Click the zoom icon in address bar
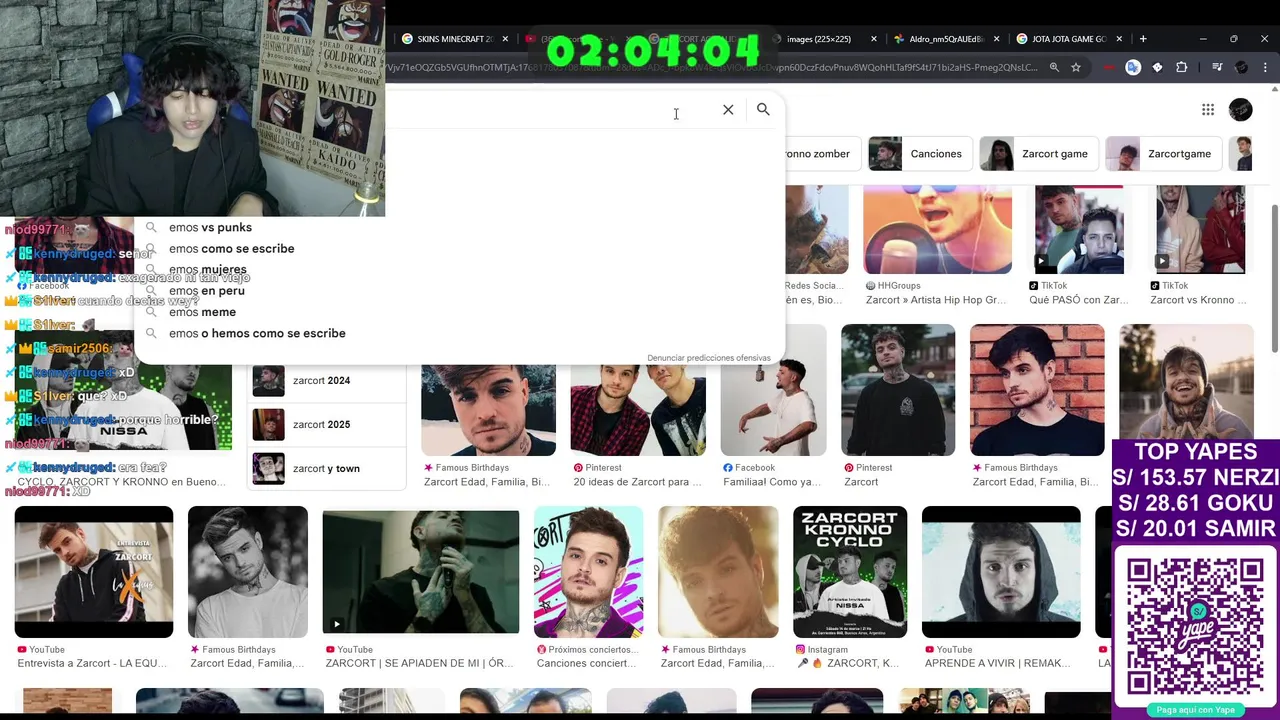1280x720 pixels. tap(1054, 67)
